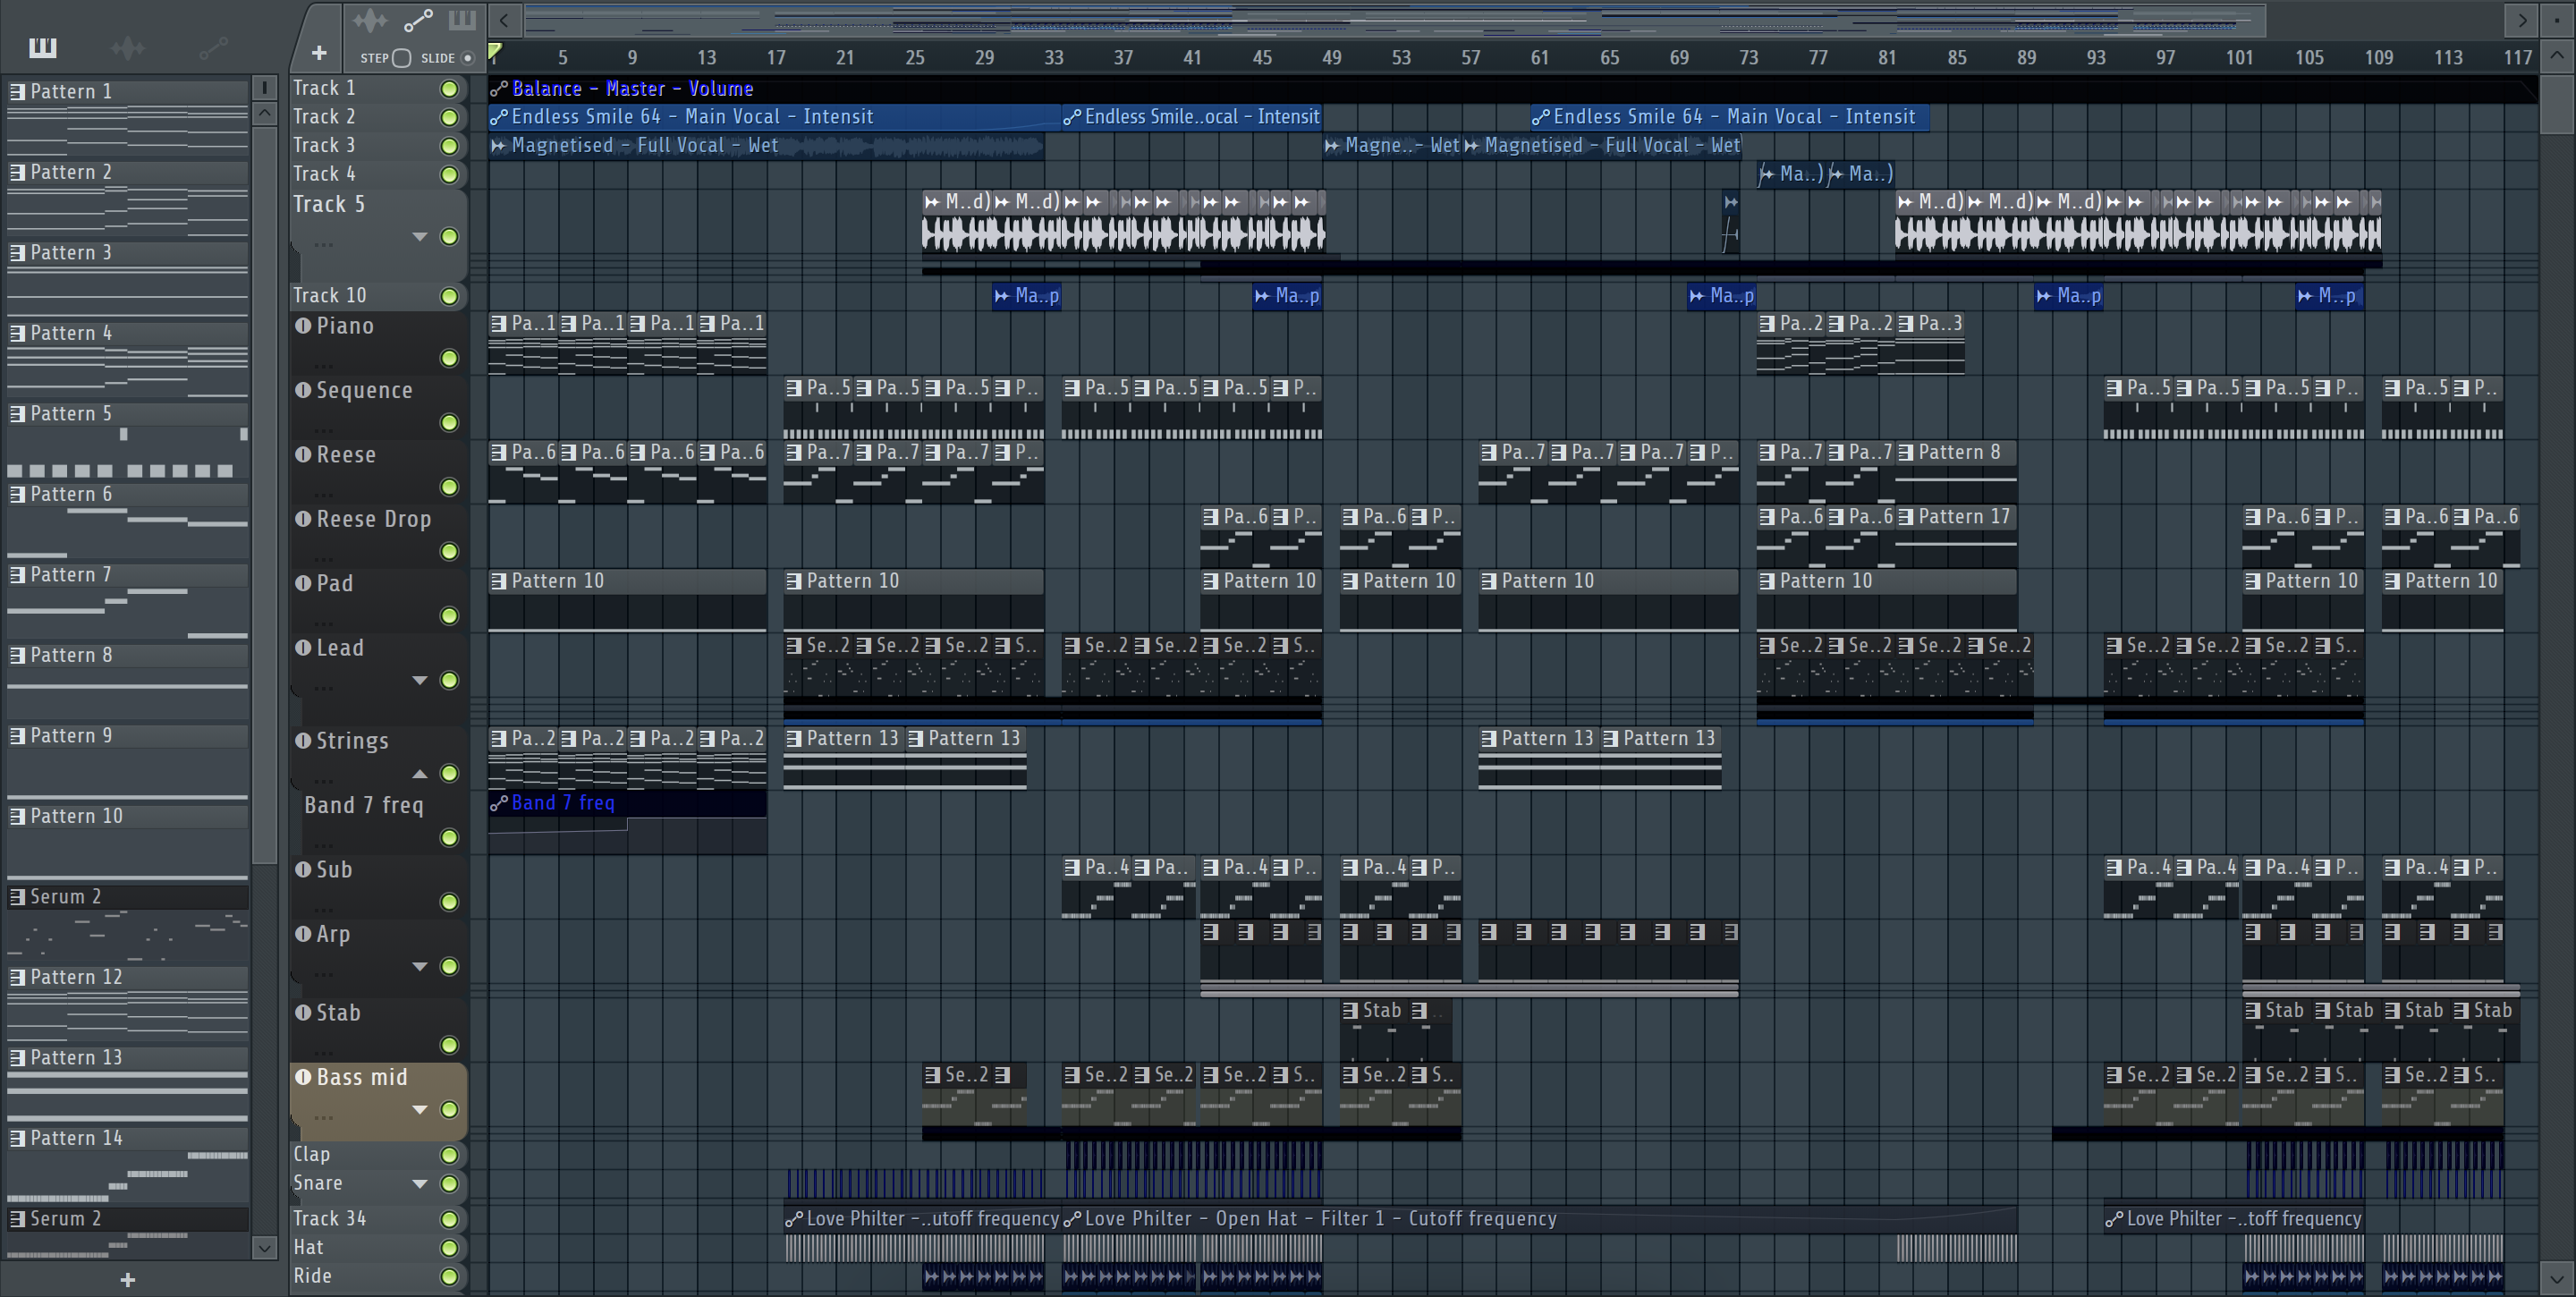Select the first Magnetised - Full Vocal - Wet clip

click(766, 146)
